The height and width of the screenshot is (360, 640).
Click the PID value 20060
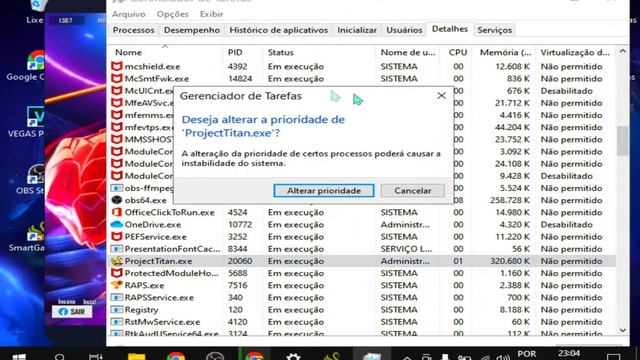240,261
